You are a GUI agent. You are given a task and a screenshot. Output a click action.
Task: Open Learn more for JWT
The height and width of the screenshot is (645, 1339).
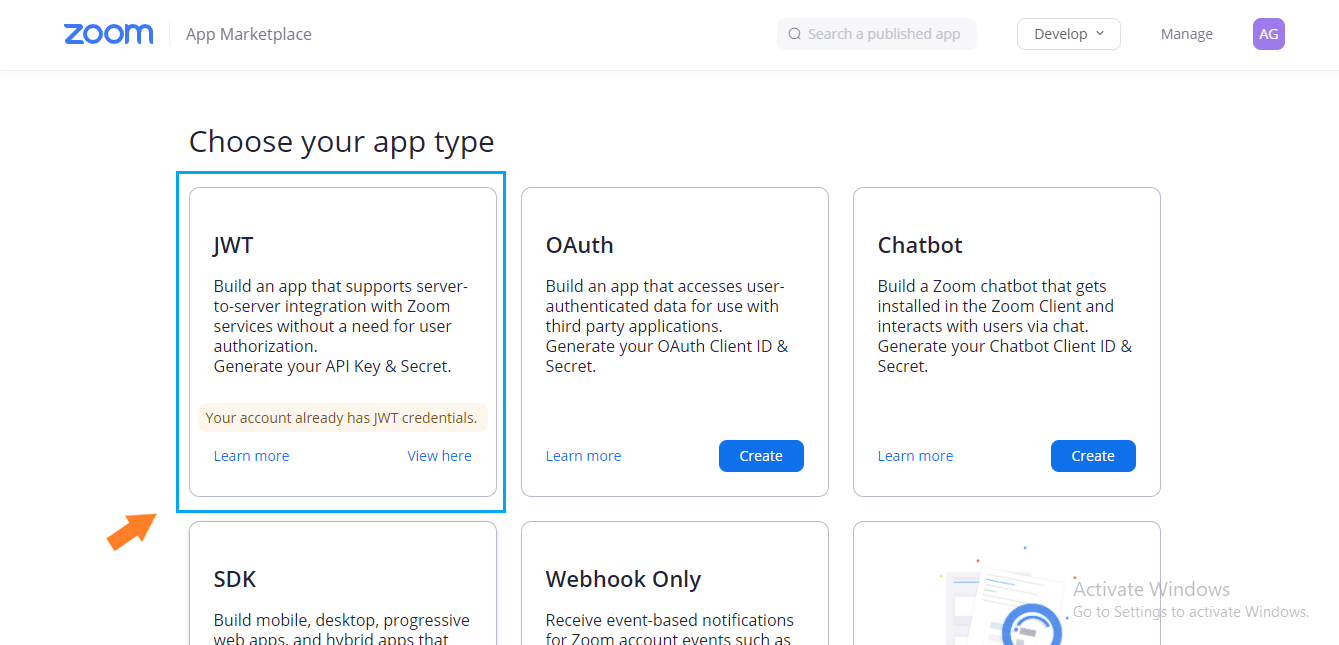tap(251, 456)
